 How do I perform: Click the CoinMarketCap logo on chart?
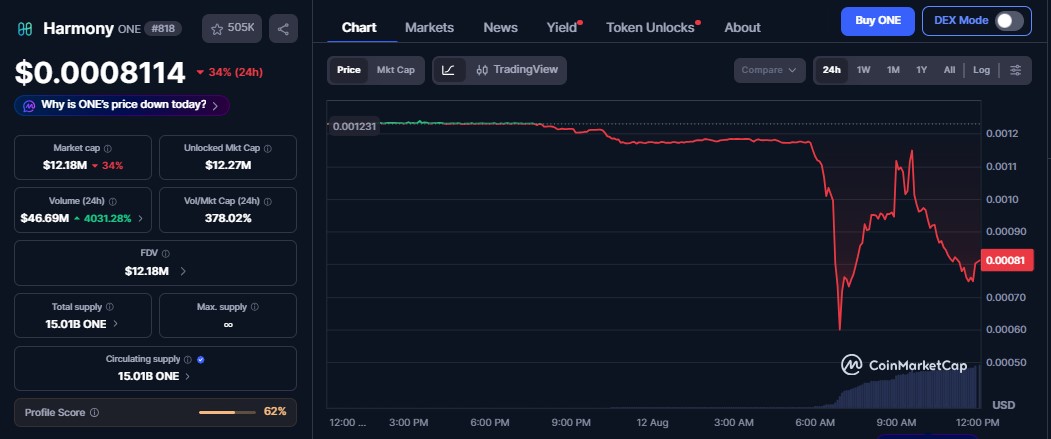point(904,365)
